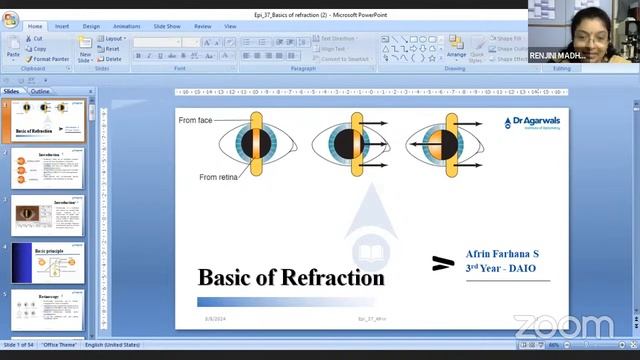Open the Font size combo box

coord(191,42)
